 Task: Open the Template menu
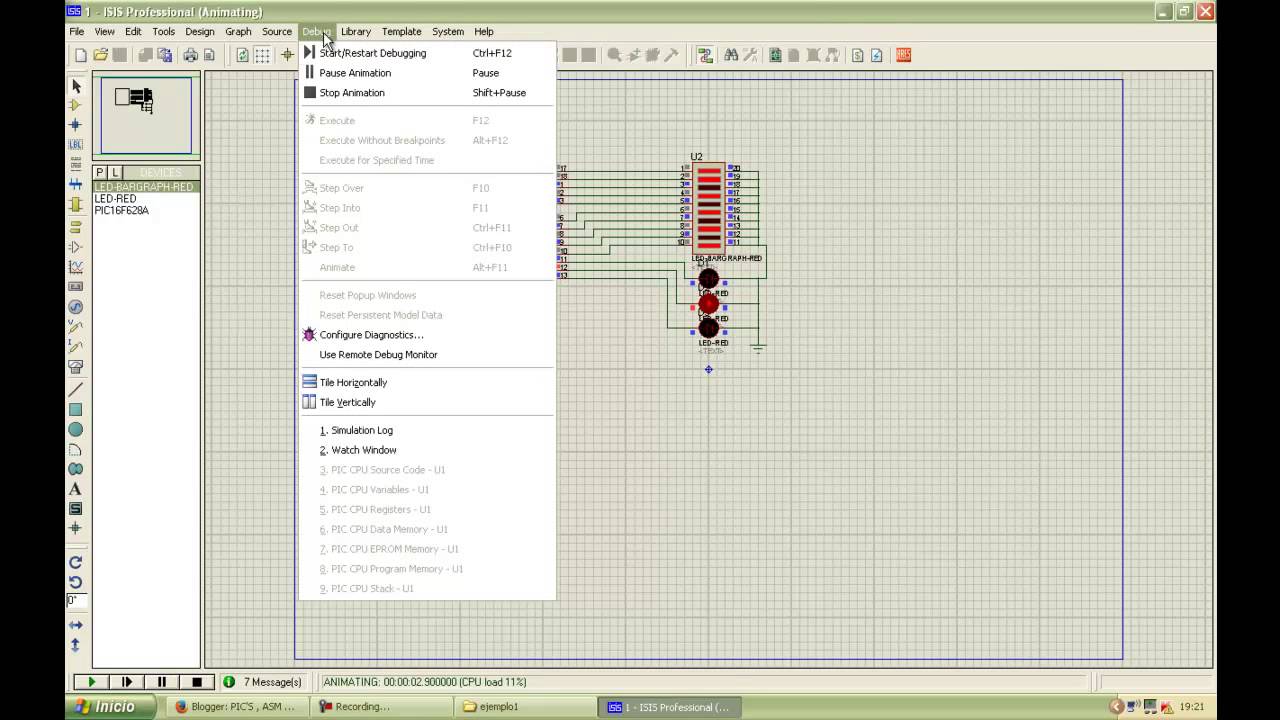tap(401, 32)
